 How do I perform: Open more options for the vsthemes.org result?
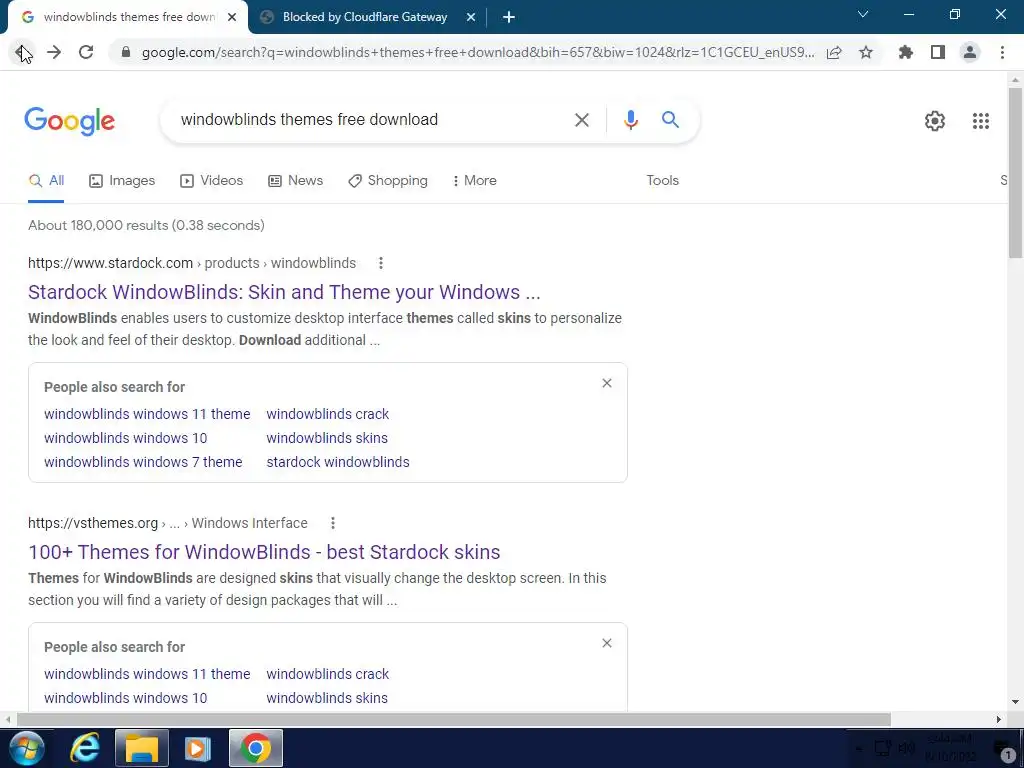[332, 523]
